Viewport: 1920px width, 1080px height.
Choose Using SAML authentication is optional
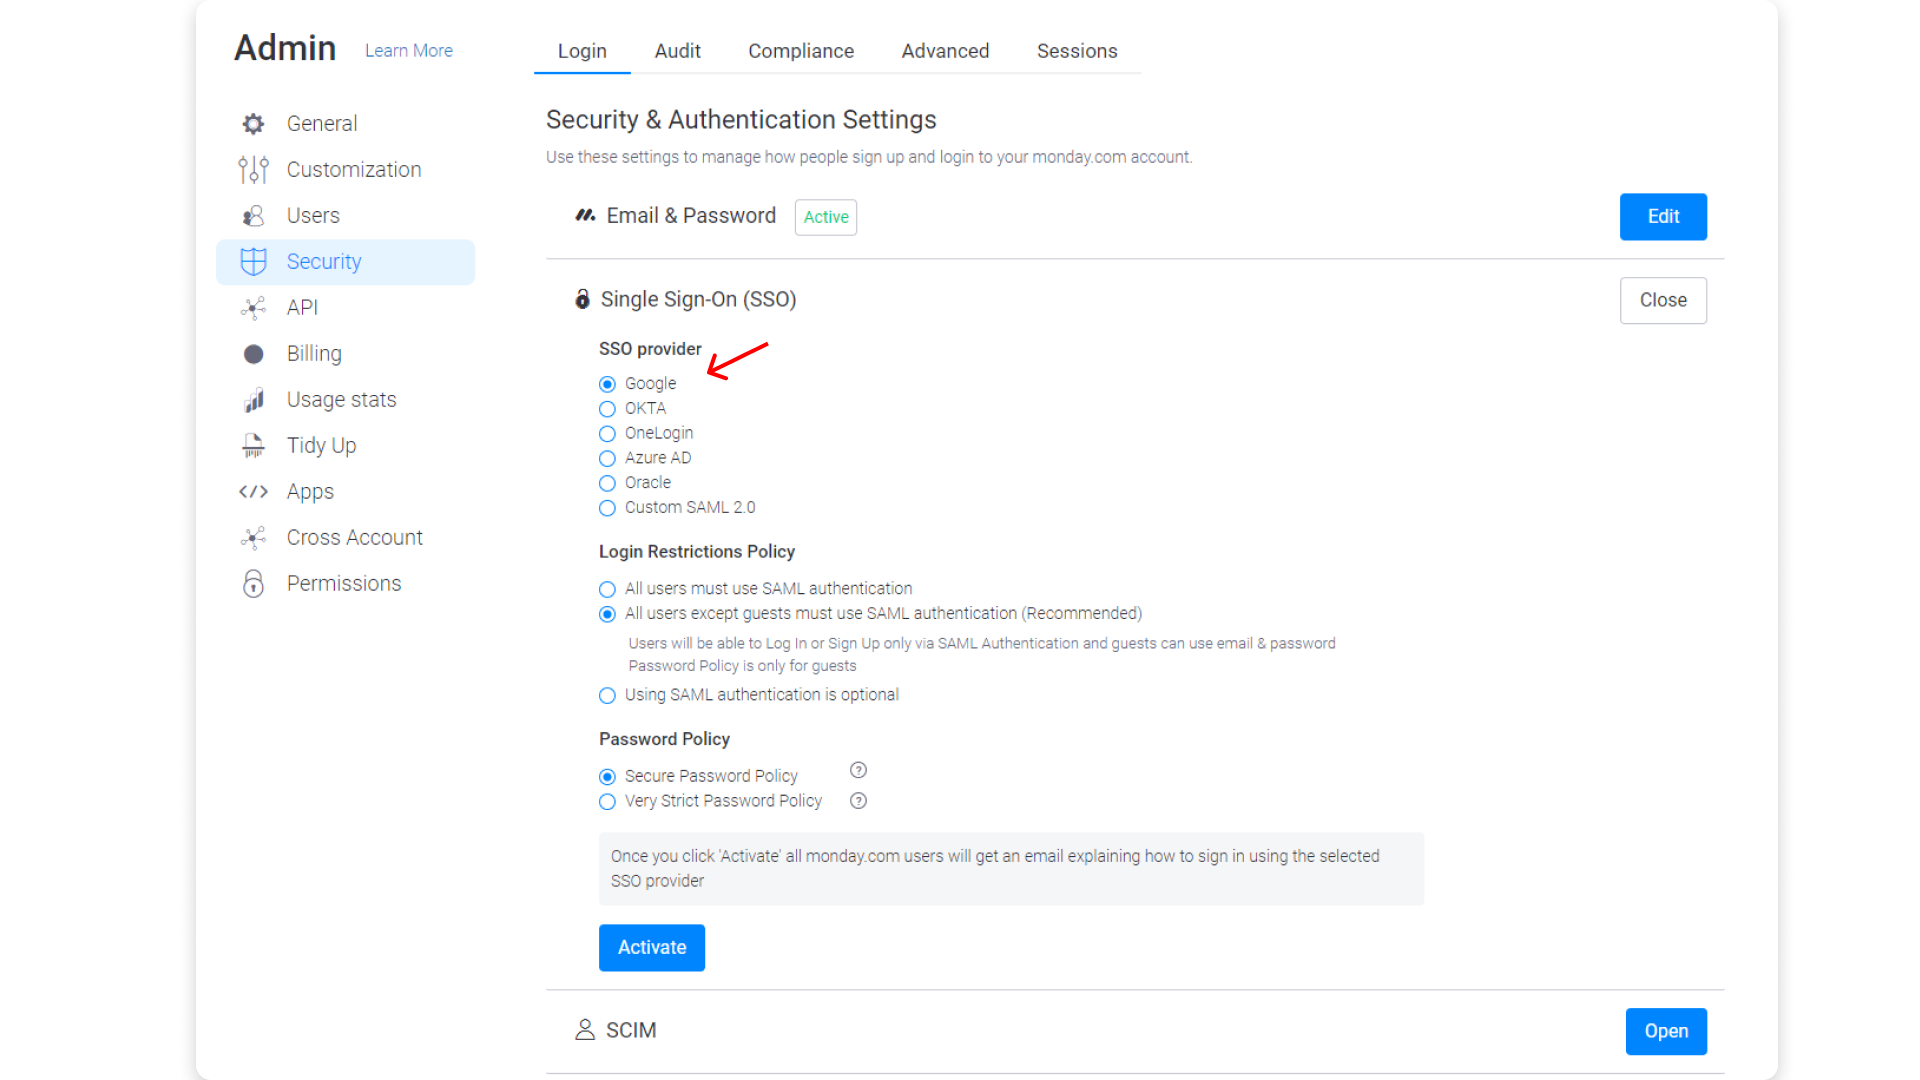607,696
